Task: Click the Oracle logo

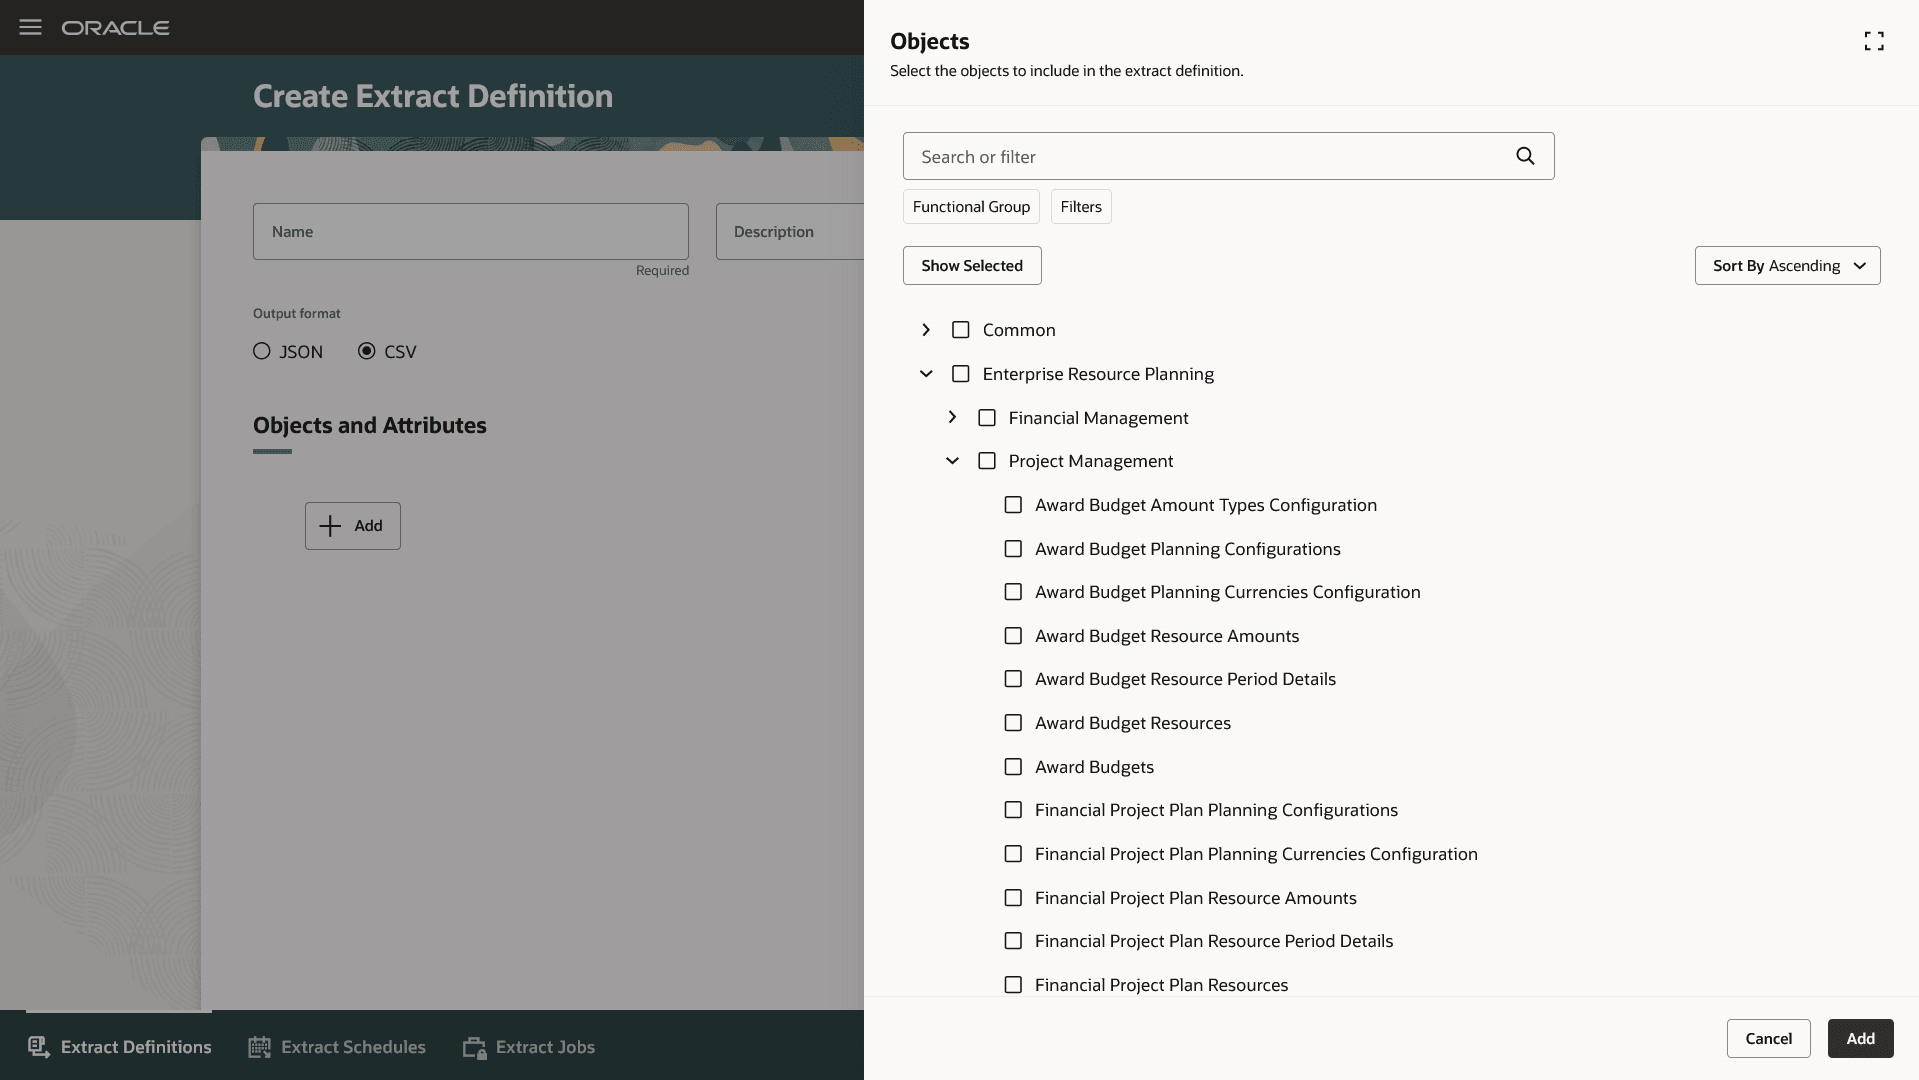Action: tap(115, 28)
